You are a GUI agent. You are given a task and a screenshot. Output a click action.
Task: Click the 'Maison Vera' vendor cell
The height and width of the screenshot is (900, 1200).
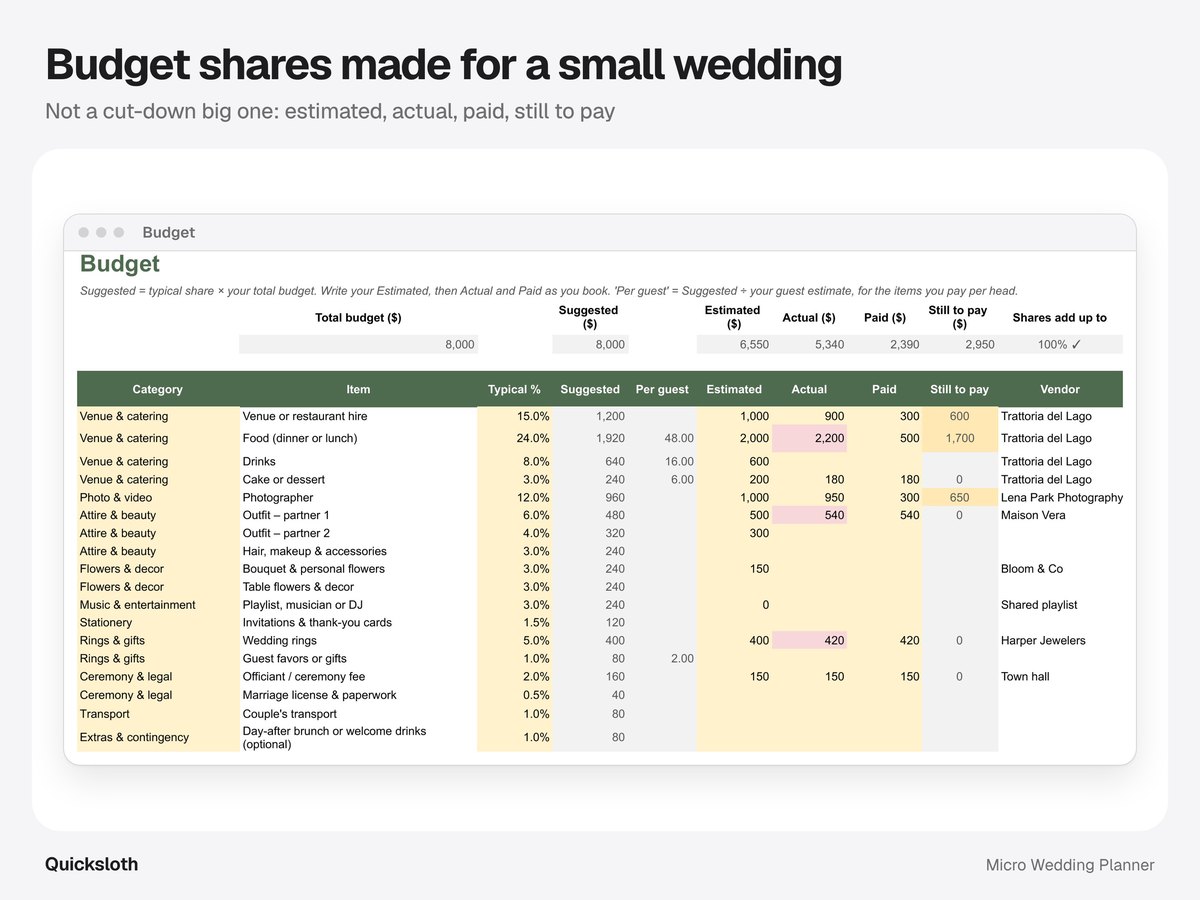click(1060, 515)
